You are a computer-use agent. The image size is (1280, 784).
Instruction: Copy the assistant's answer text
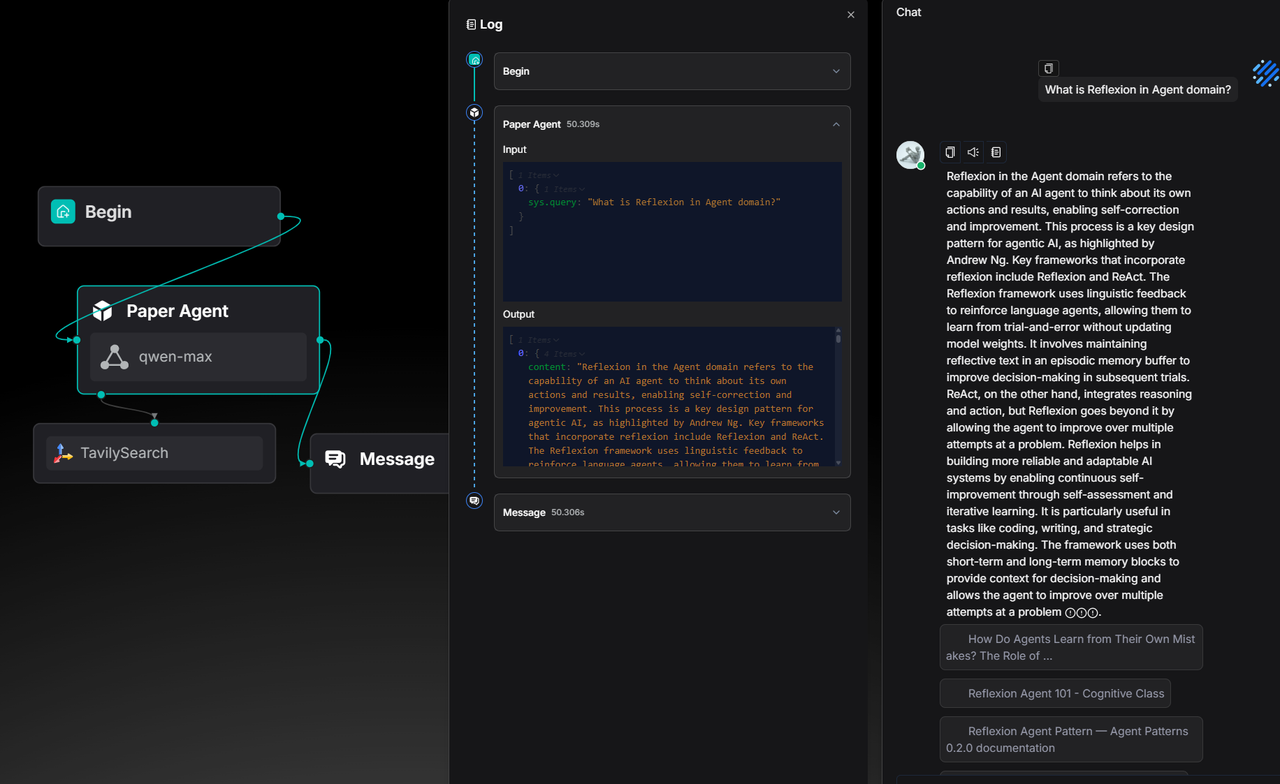tap(950, 152)
